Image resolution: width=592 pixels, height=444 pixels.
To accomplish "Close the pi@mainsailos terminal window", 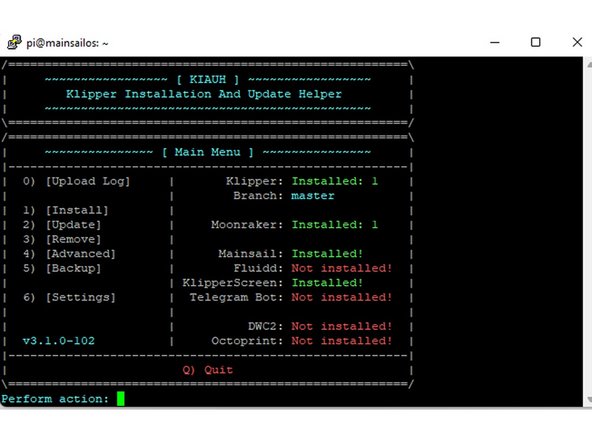I will (x=577, y=42).
